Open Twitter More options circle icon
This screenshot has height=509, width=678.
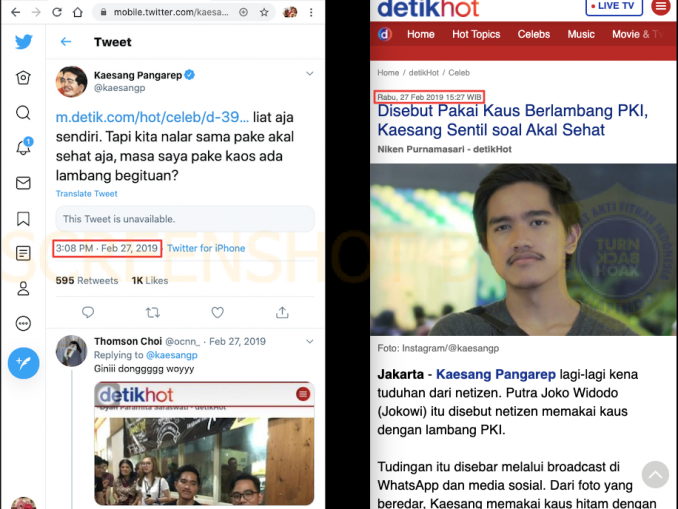point(23,323)
